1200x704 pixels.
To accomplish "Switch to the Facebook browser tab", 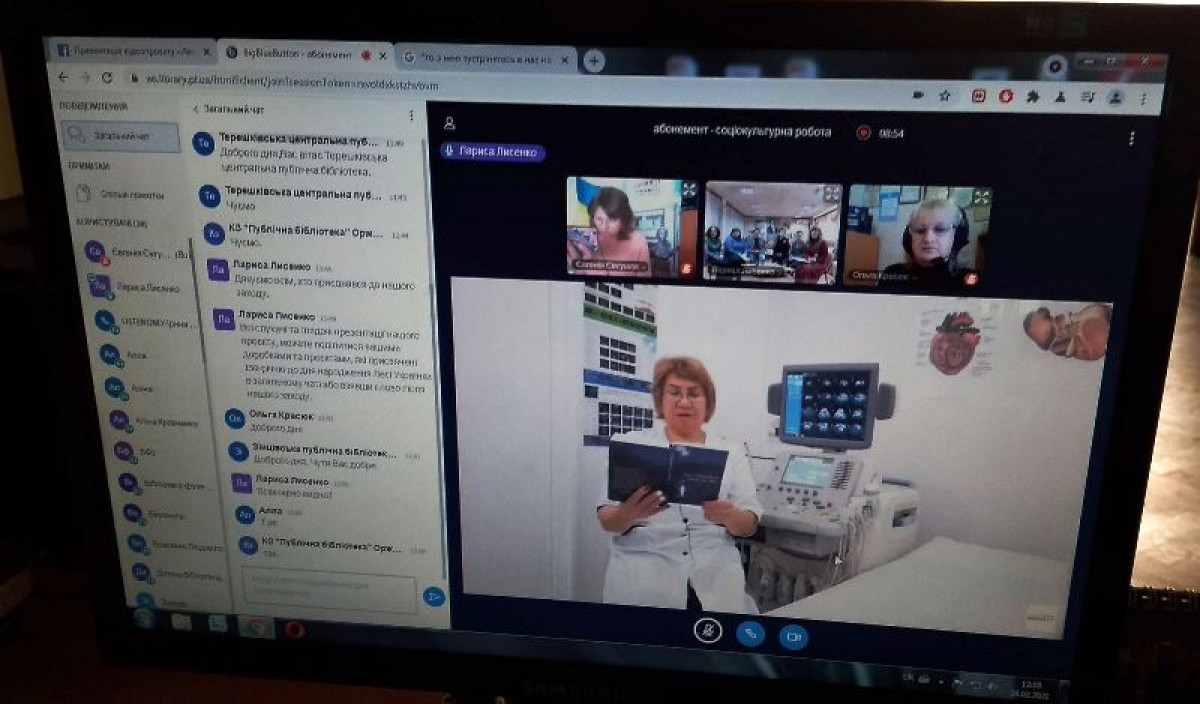I will [132, 50].
